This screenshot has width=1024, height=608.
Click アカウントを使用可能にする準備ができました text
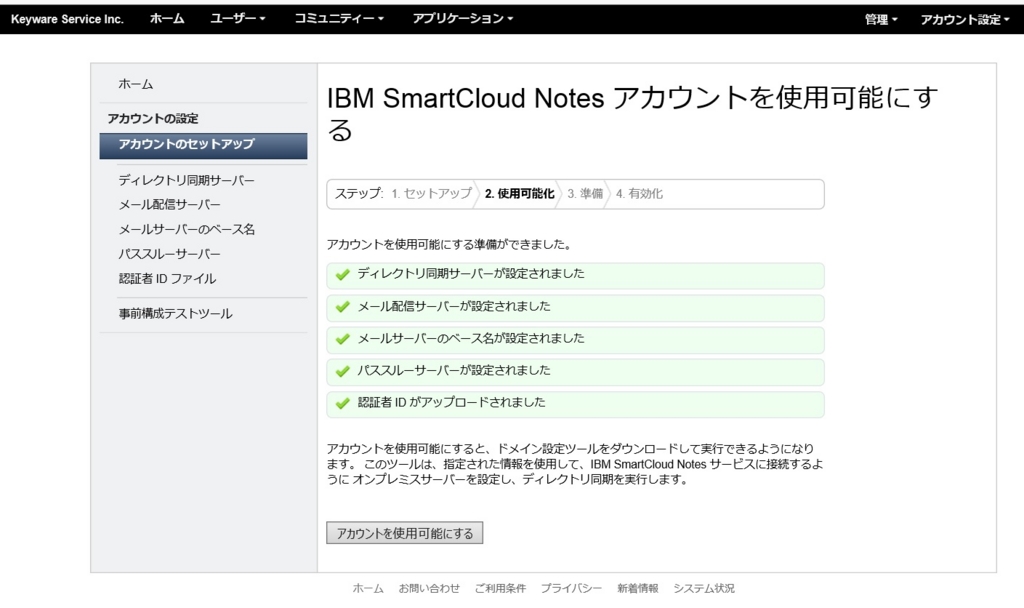coord(450,245)
